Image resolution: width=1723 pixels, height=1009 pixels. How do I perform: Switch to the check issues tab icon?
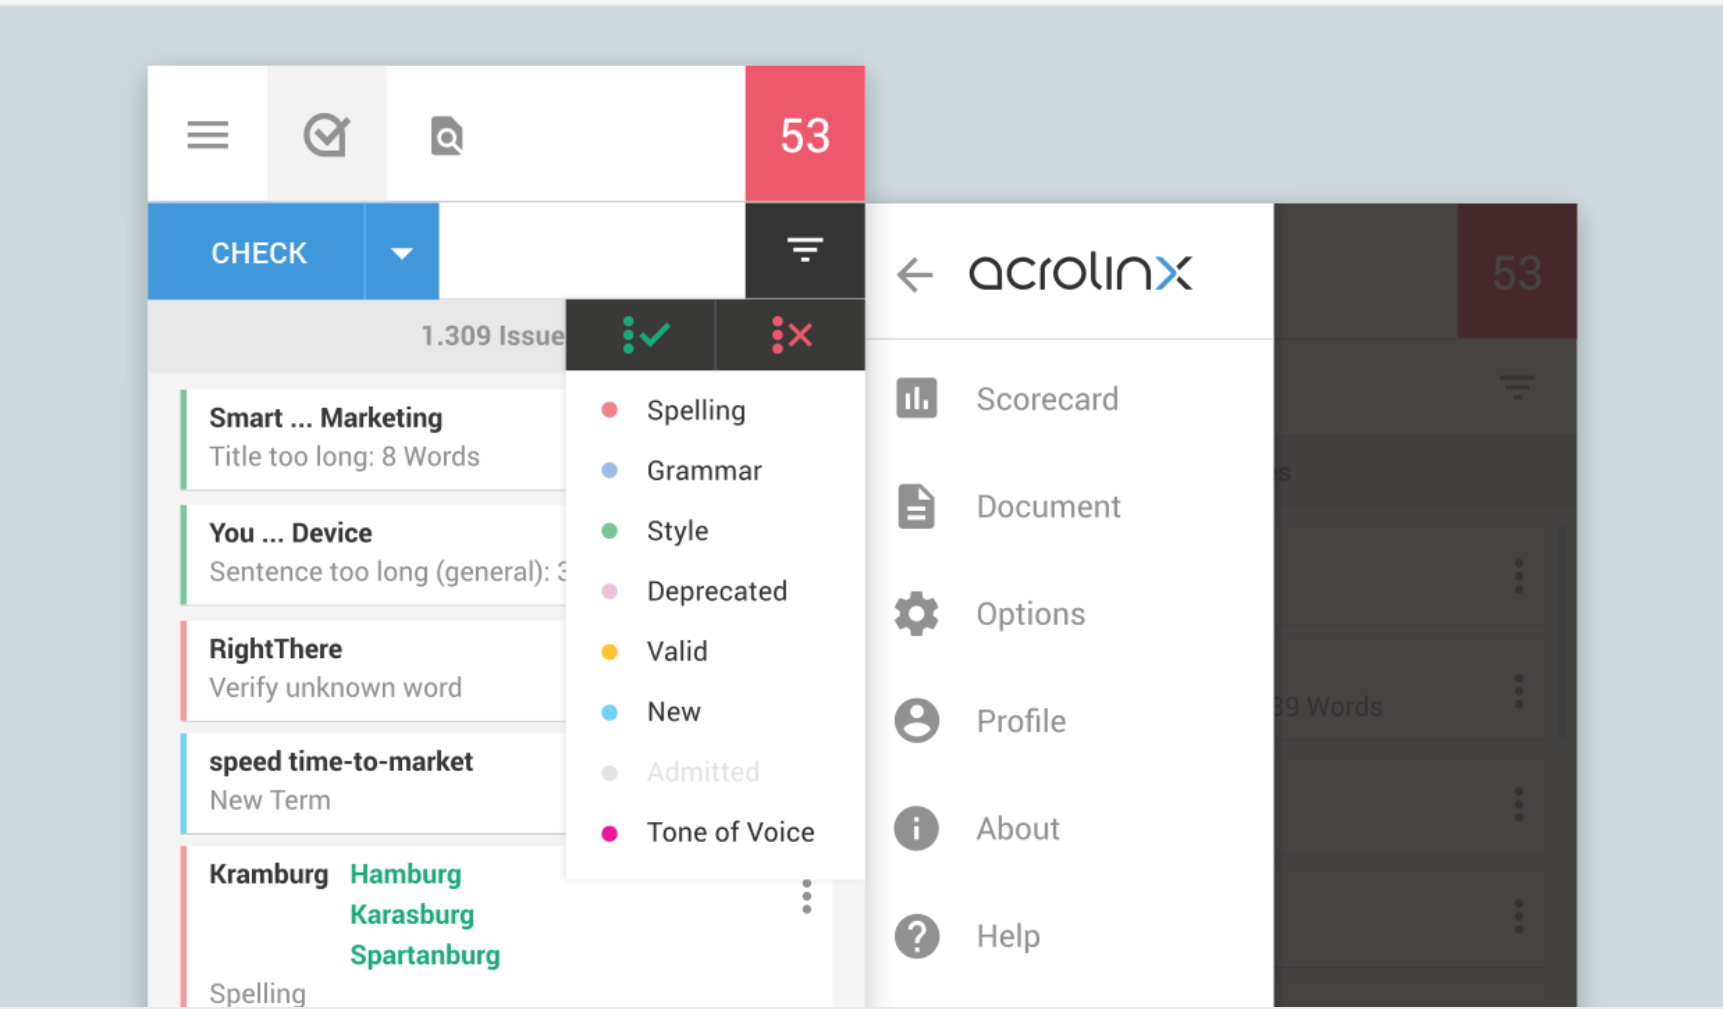click(327, 135)
